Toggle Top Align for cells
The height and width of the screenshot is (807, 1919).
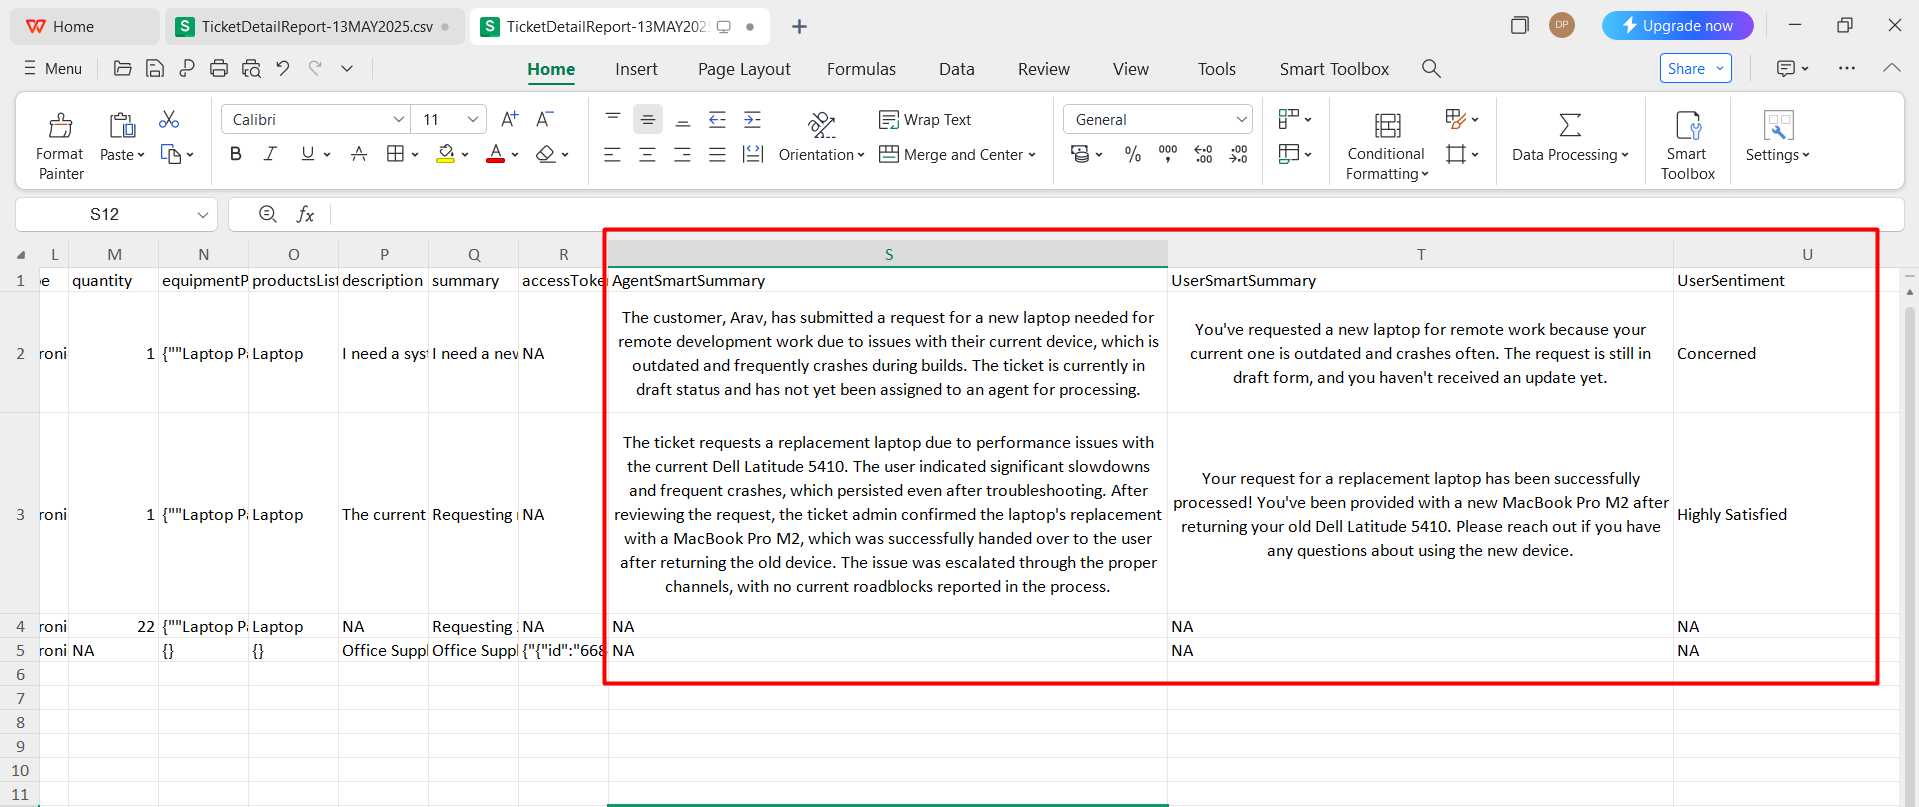pos(613,119)
